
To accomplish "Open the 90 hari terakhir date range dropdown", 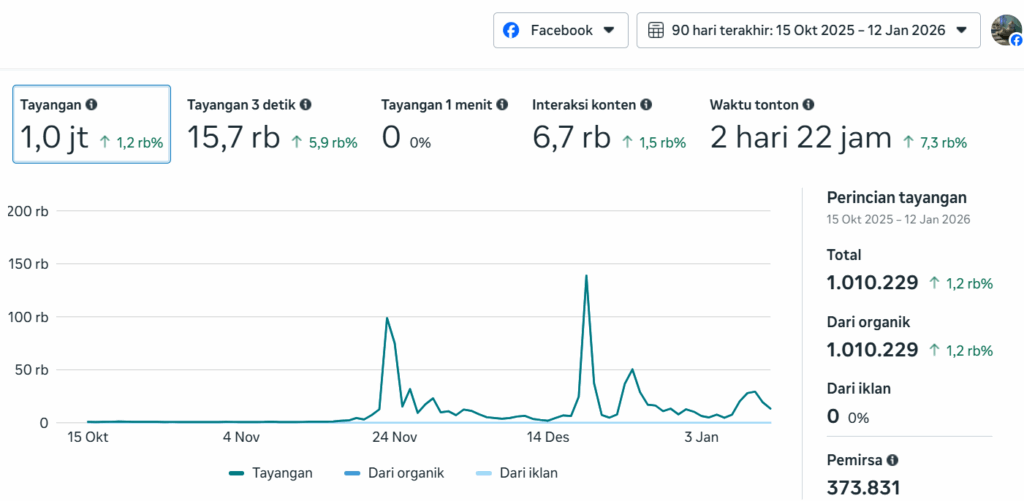I will click(808, 30).
